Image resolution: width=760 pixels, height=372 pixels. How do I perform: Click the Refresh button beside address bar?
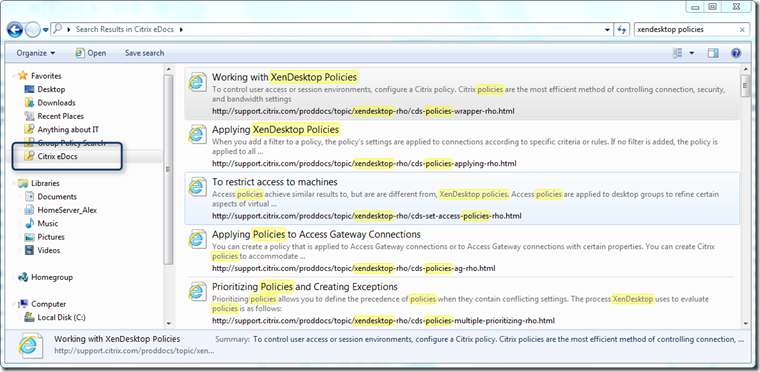click(x=622, y=30)
